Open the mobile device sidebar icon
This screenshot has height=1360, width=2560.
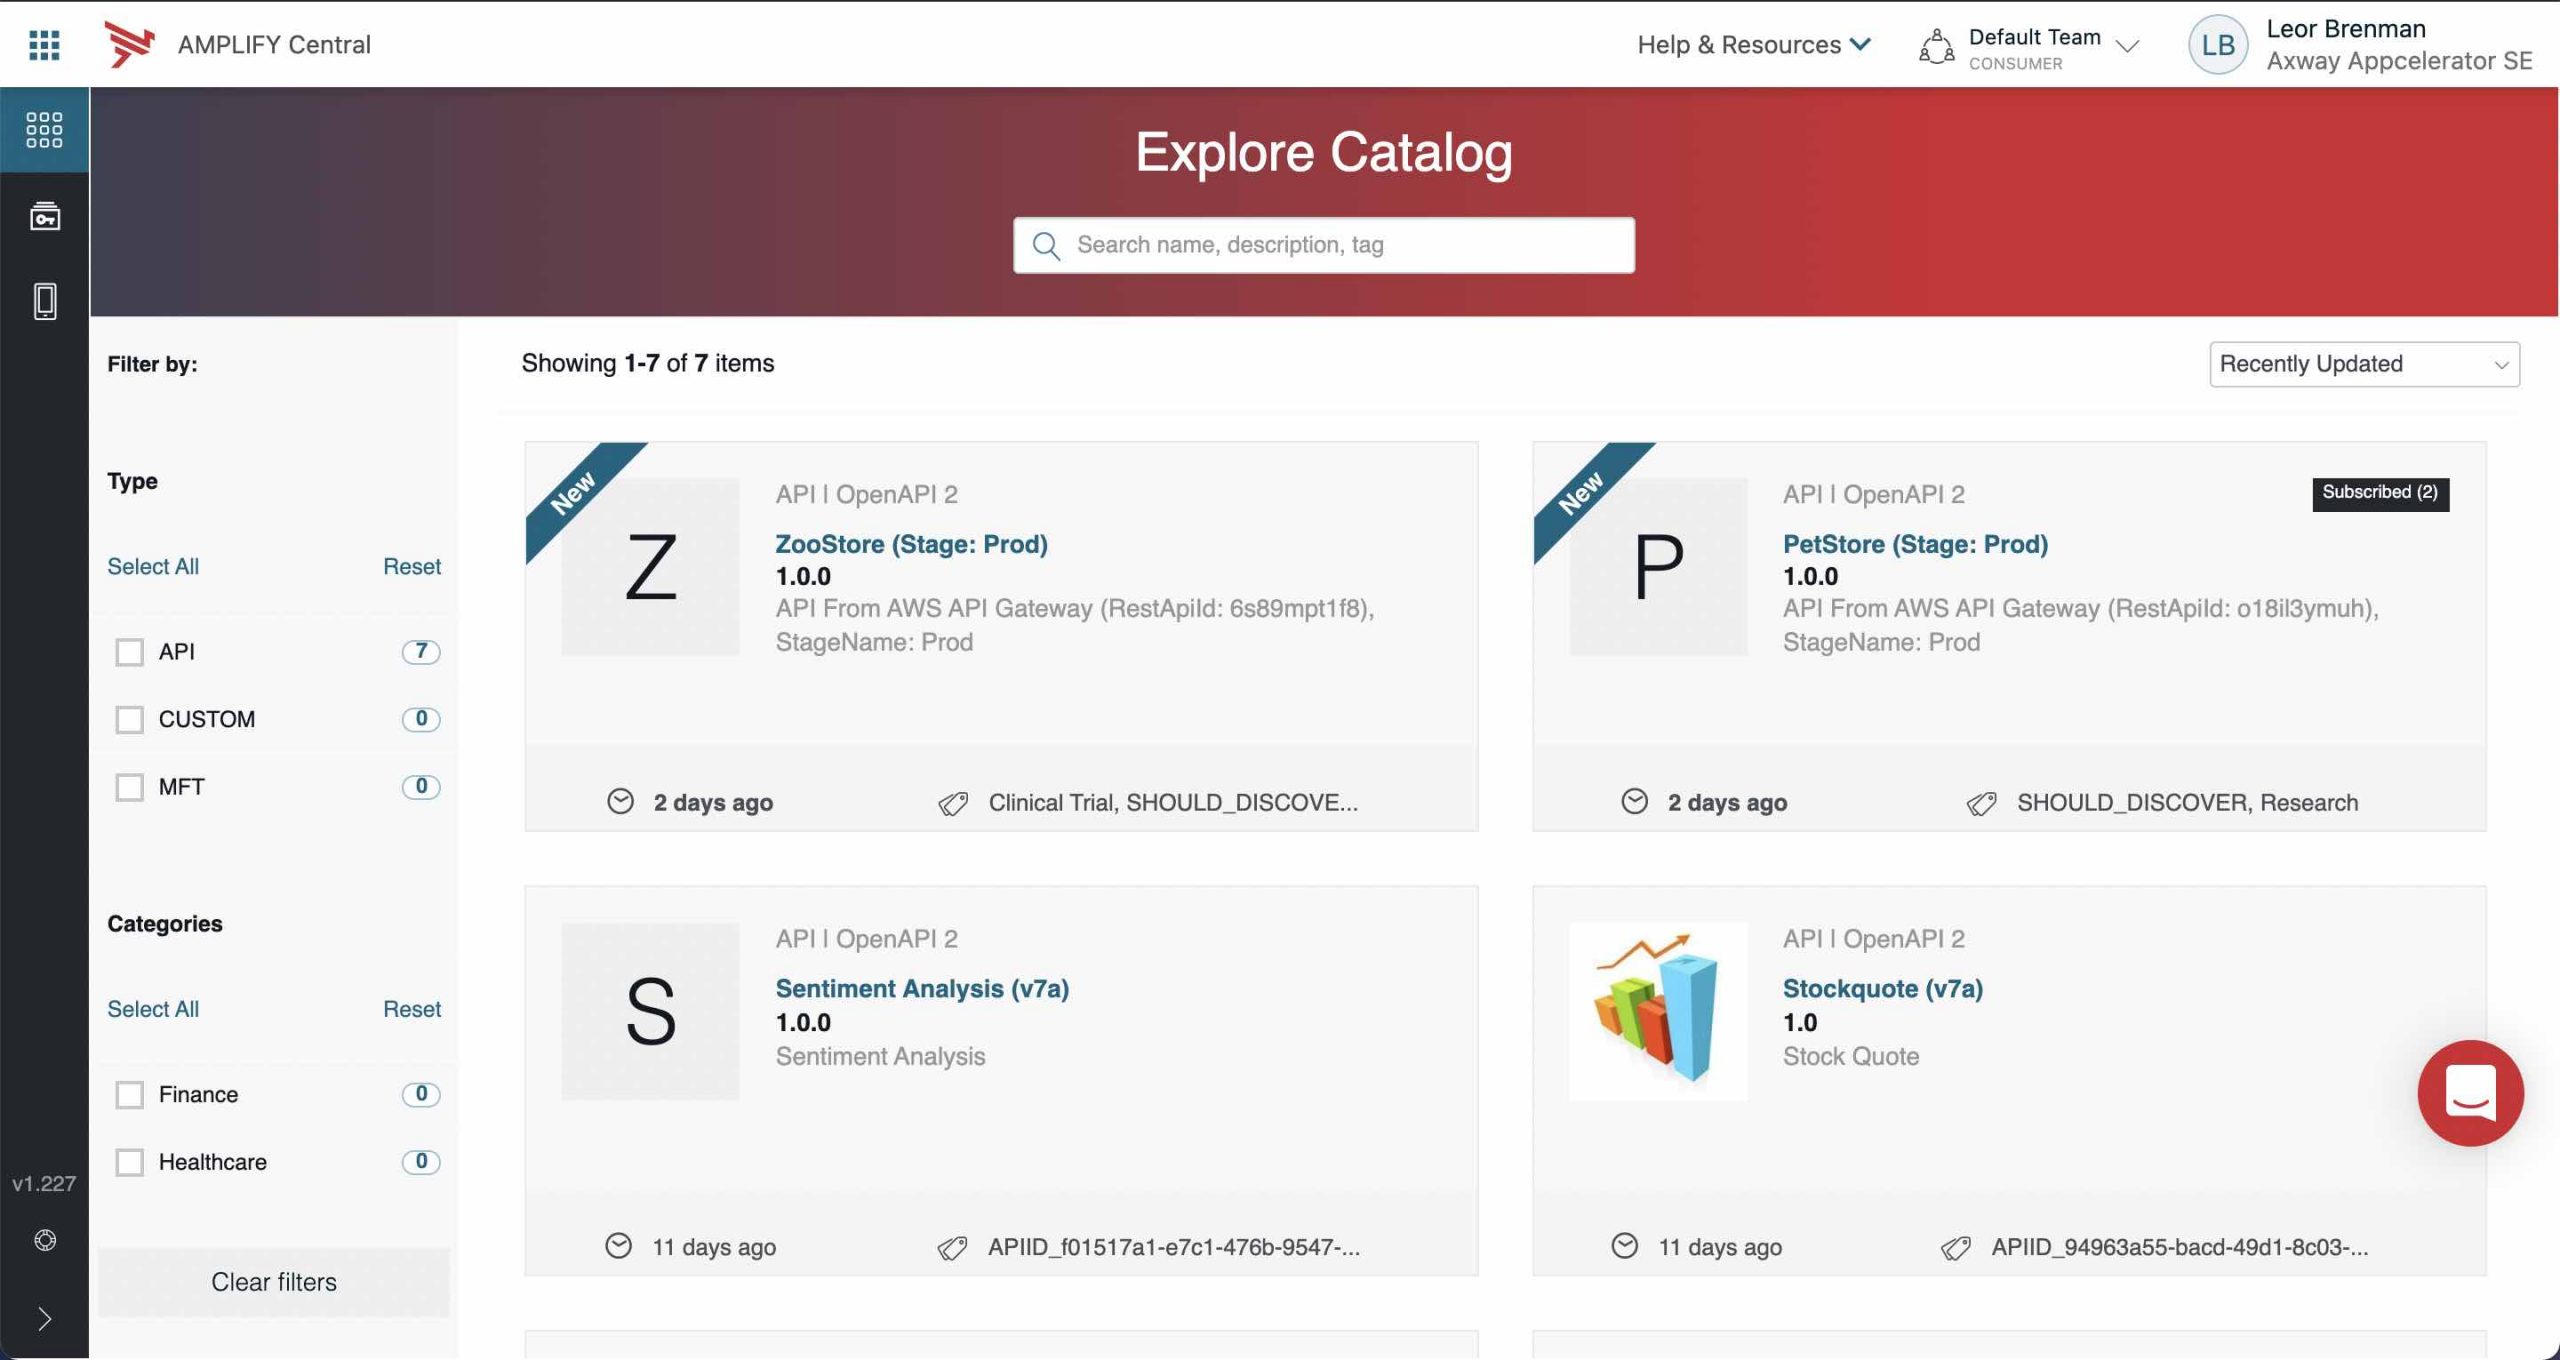click(x=44, y=301)
